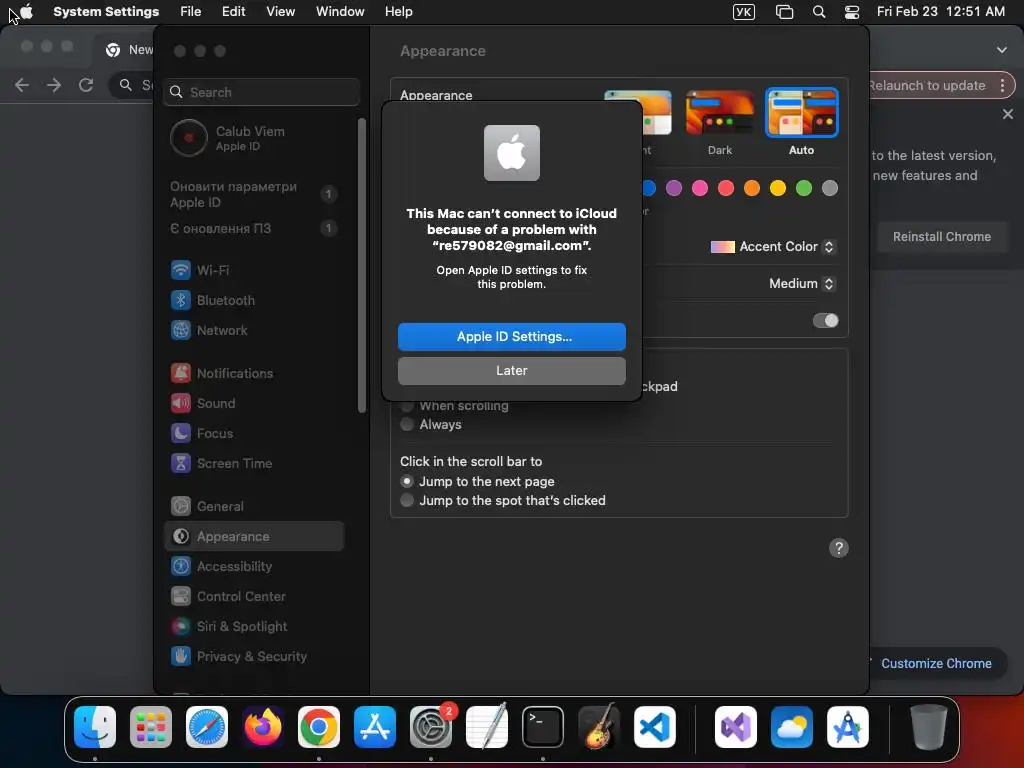Reload page in Chrome window
This screenshot has width=1024, height=768.
click(86, 85)
